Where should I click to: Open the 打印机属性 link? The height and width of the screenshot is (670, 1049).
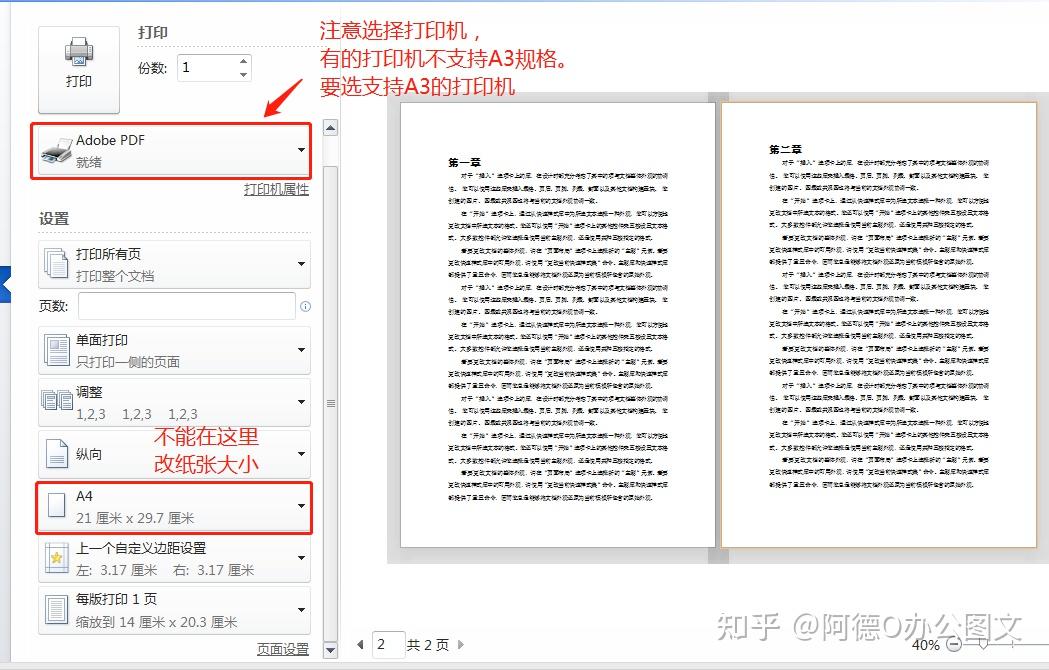pyautogui.click(x=279, y=188)
